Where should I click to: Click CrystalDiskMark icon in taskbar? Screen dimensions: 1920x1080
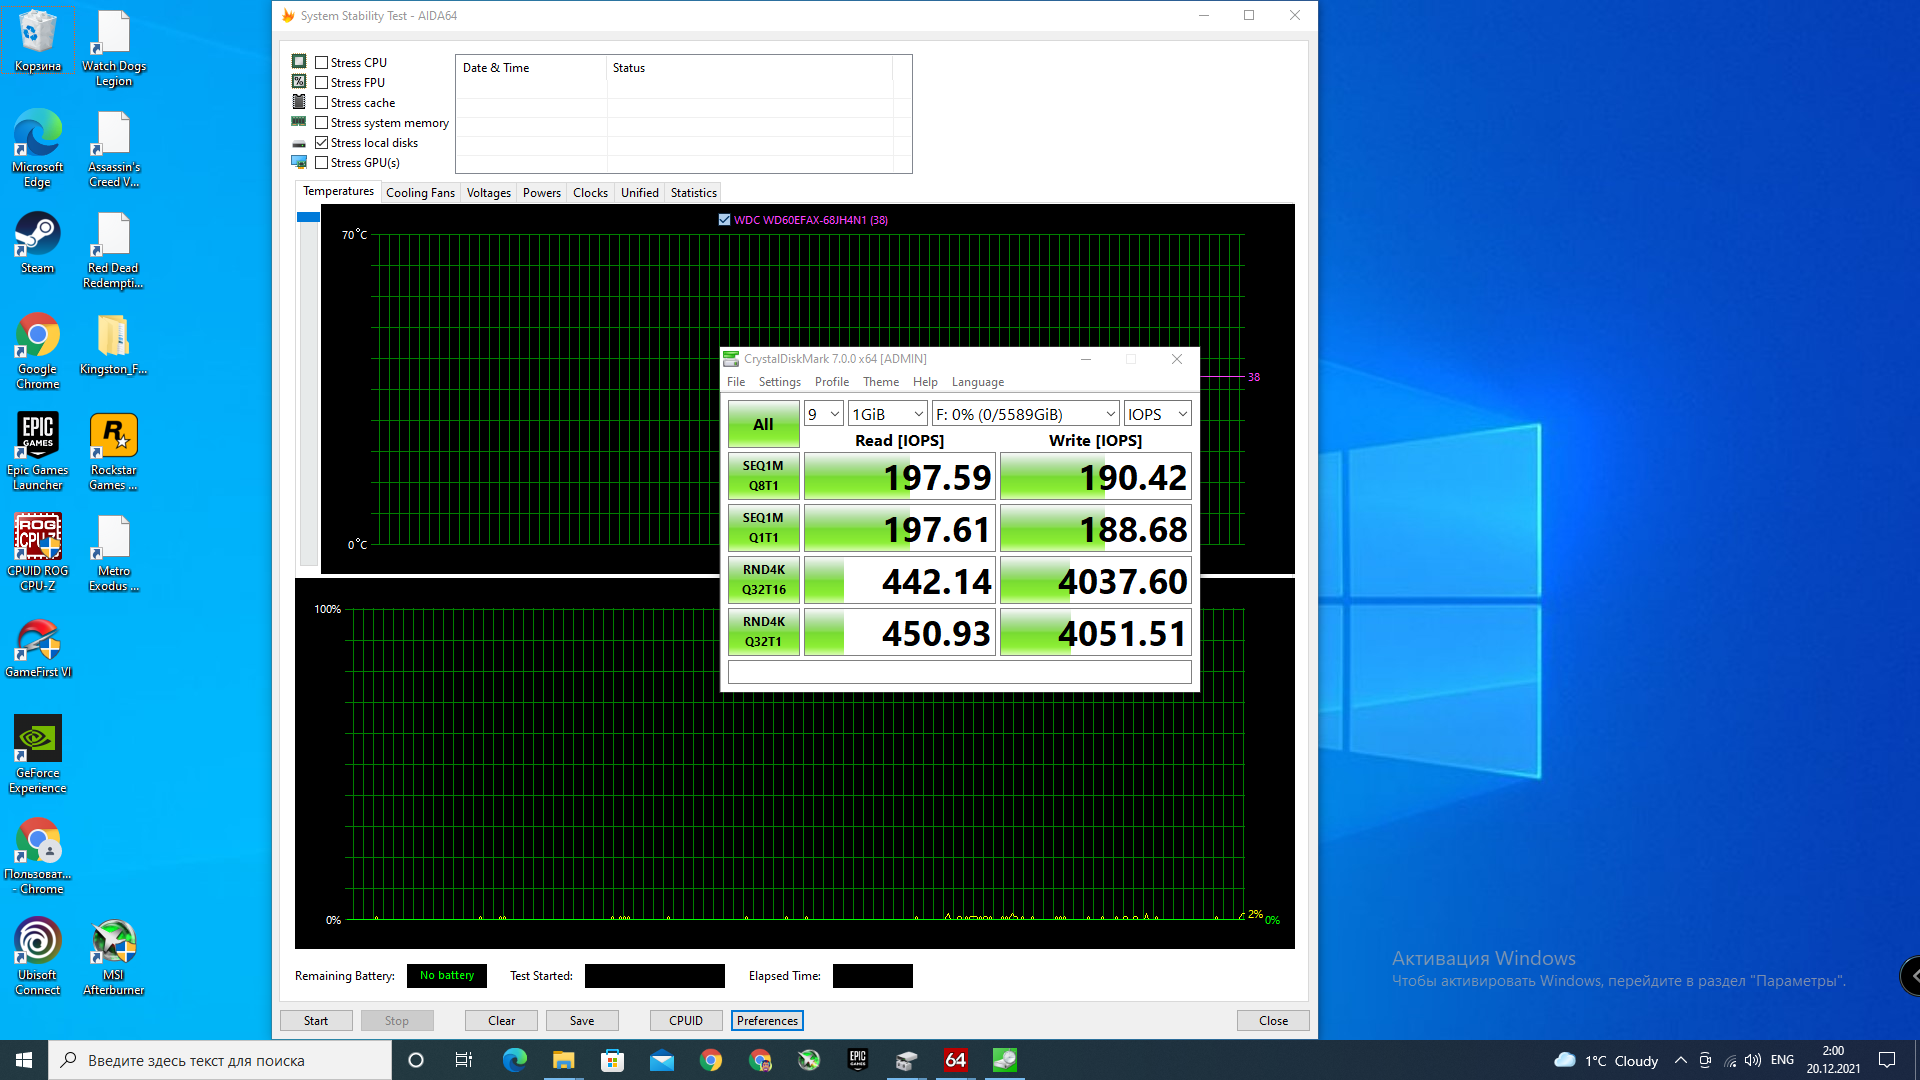[x=1004, y=1060]
